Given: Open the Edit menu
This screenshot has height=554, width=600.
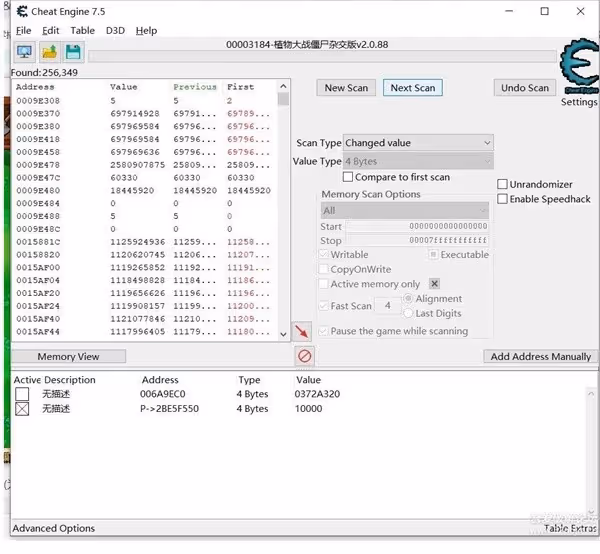Looking at the screenshot, I should [51, 31].
